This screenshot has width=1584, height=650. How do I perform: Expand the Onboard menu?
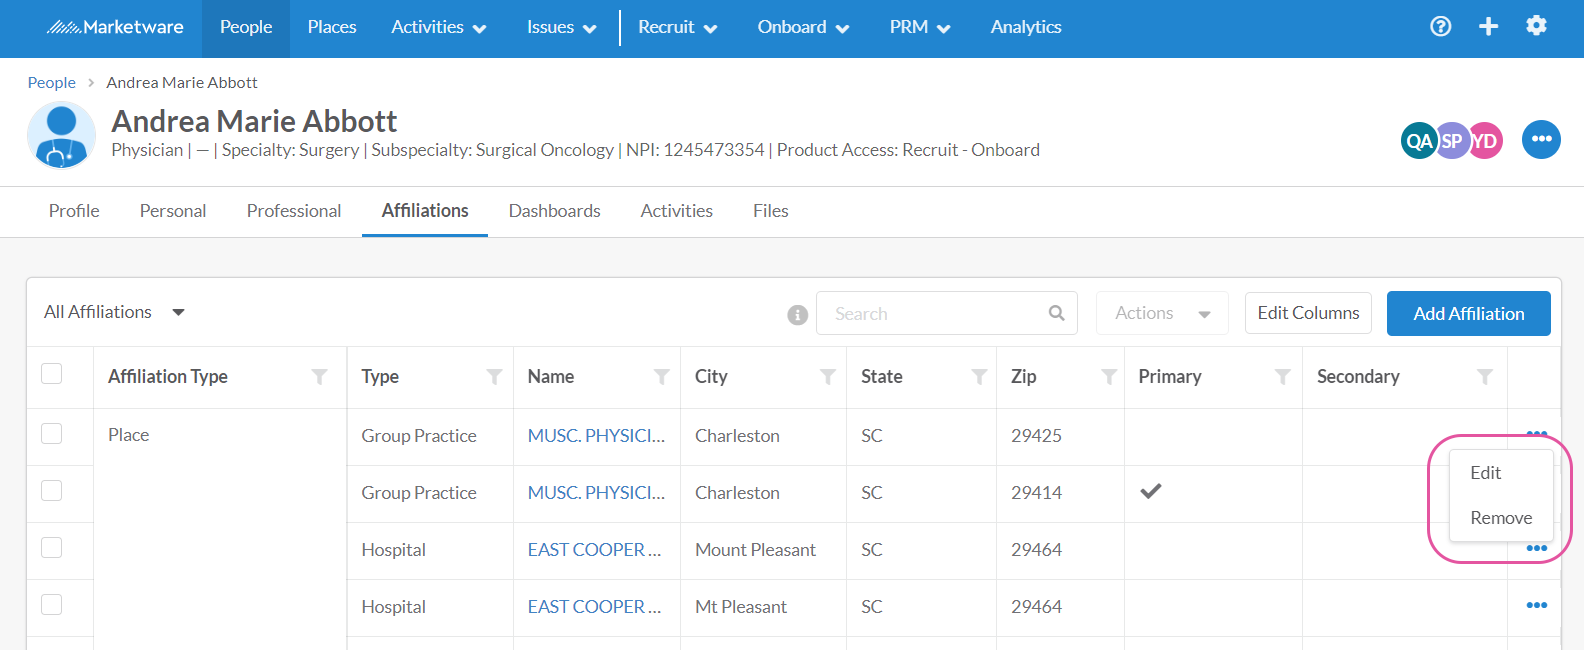coord(803,27)
